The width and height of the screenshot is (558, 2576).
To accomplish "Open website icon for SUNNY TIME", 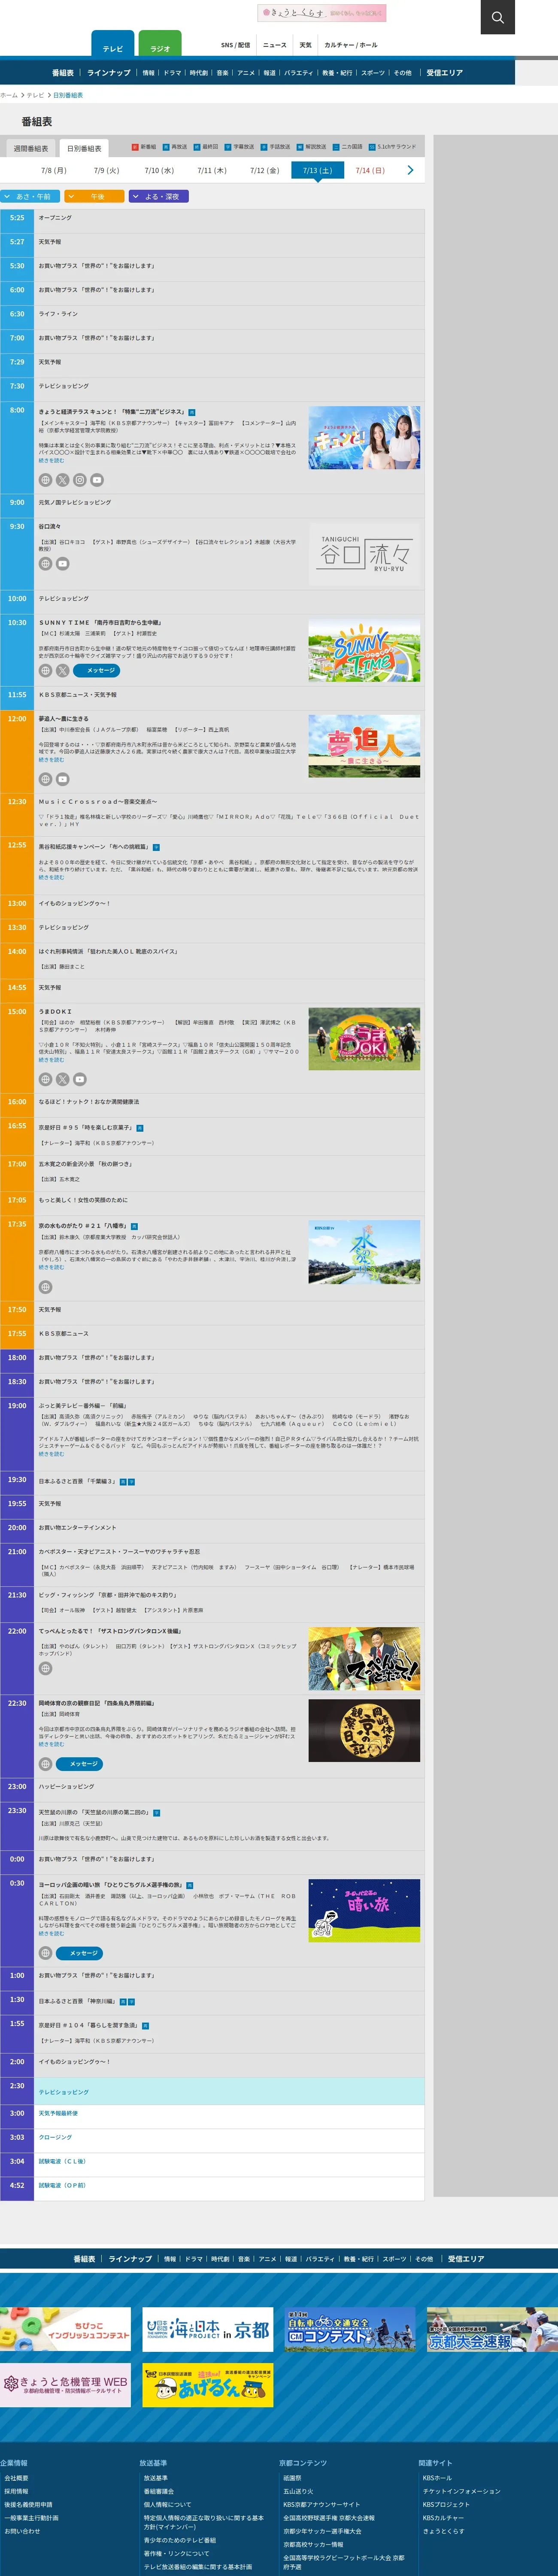I will point(45,671).
